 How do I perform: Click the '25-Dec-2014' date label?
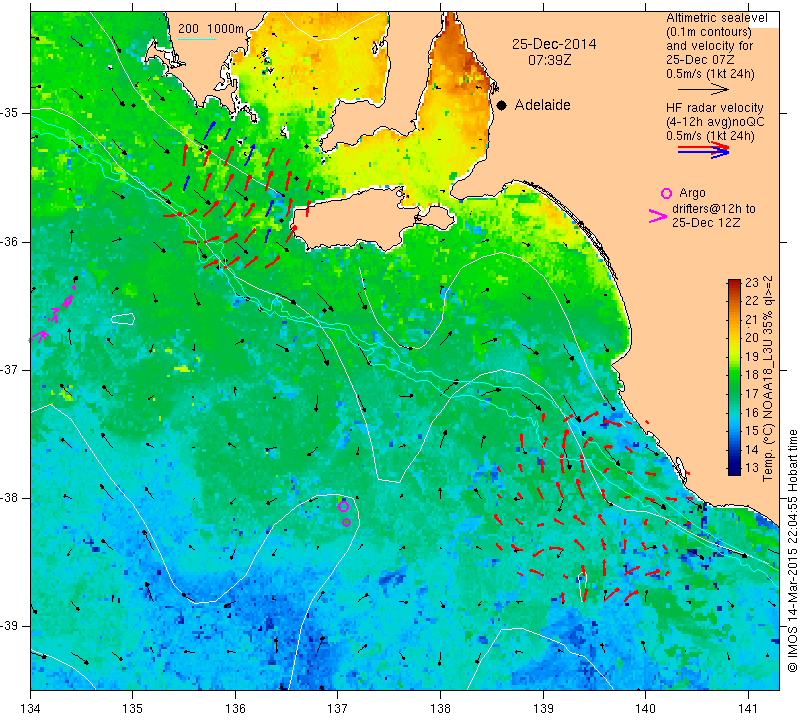click(x=554, y=44)
